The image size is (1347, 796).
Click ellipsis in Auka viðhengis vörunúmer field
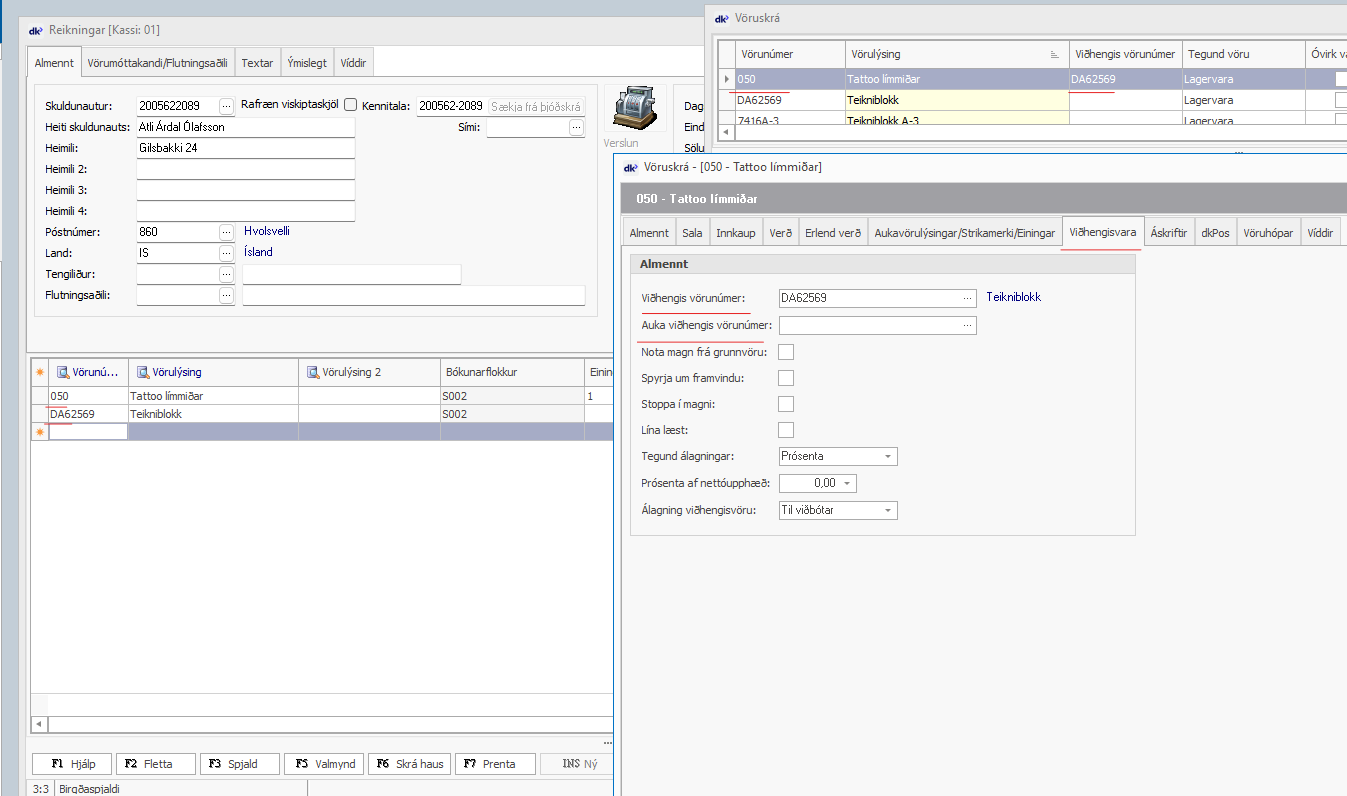(967, 325)
